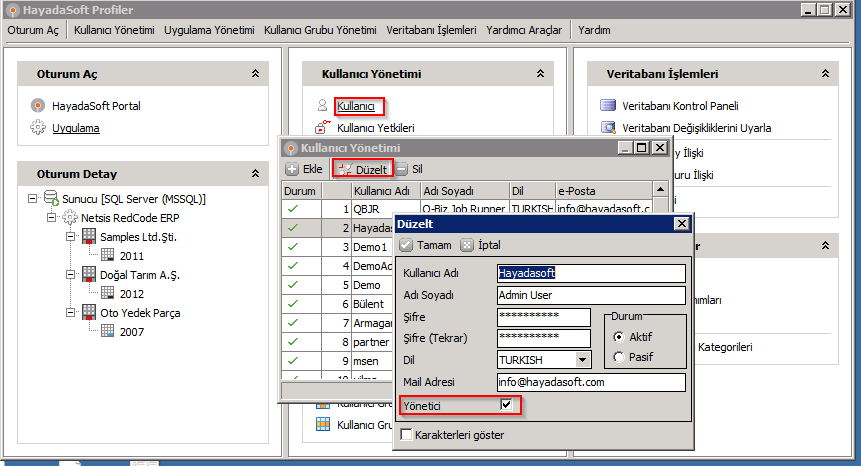Viewport: 861px width, 466px height.
Task: Click the Oto Yedek Parça company icon
Action: [89, 313]
